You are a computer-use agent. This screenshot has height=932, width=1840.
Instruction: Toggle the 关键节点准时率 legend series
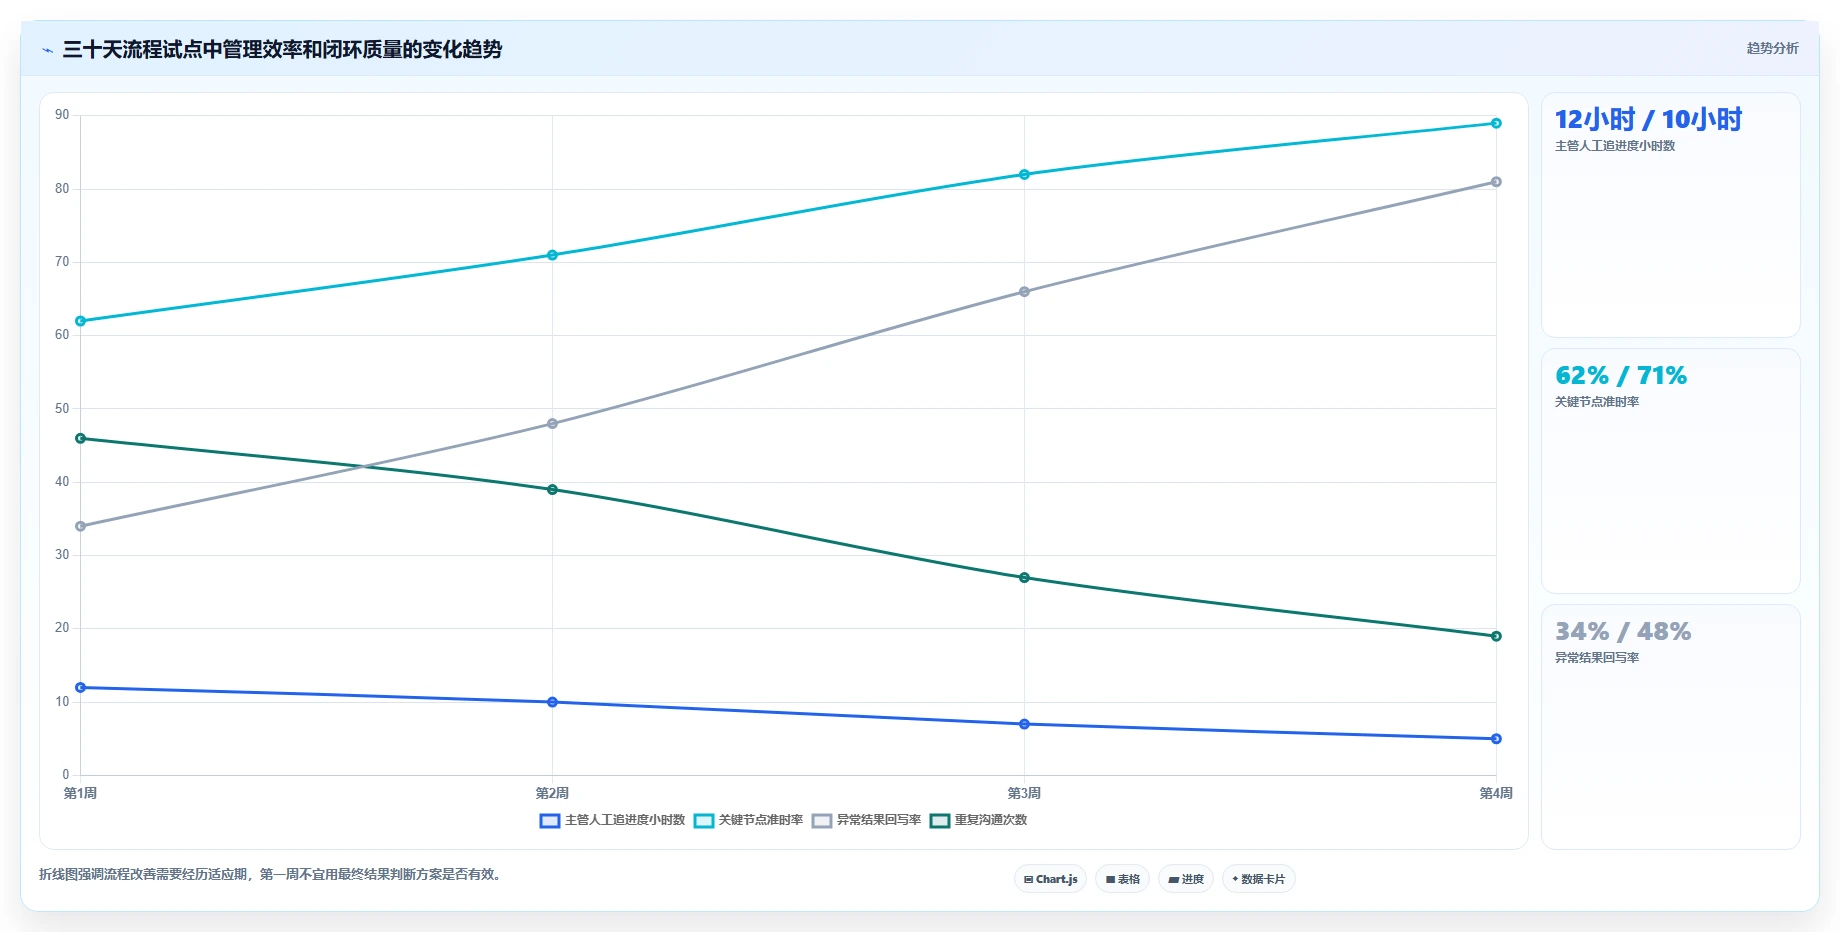point(748,820)
